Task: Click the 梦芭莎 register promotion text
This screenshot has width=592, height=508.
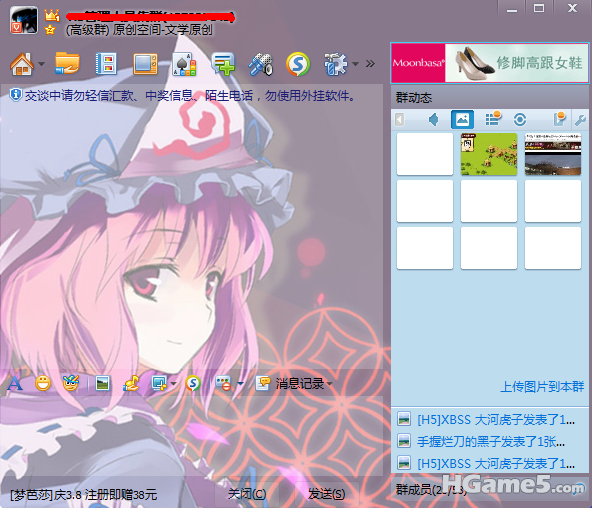Action: pos(83,495)
